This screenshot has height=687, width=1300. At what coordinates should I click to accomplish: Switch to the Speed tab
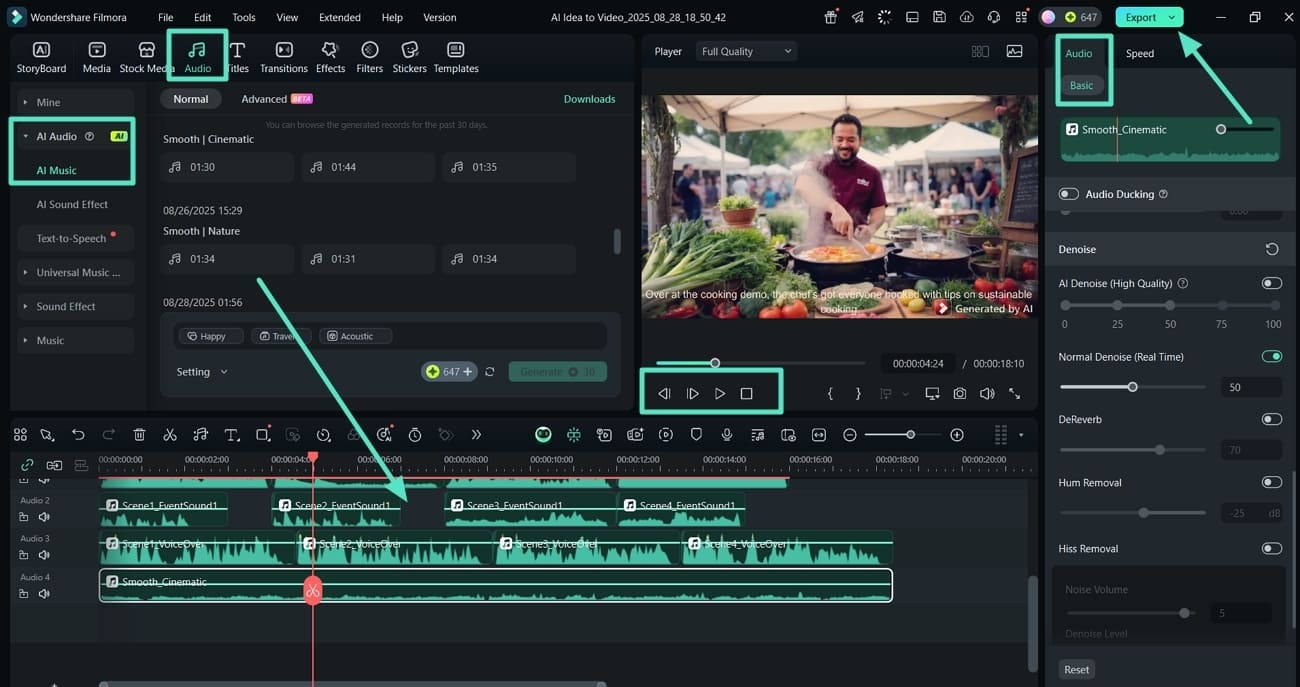[1140, 53]
